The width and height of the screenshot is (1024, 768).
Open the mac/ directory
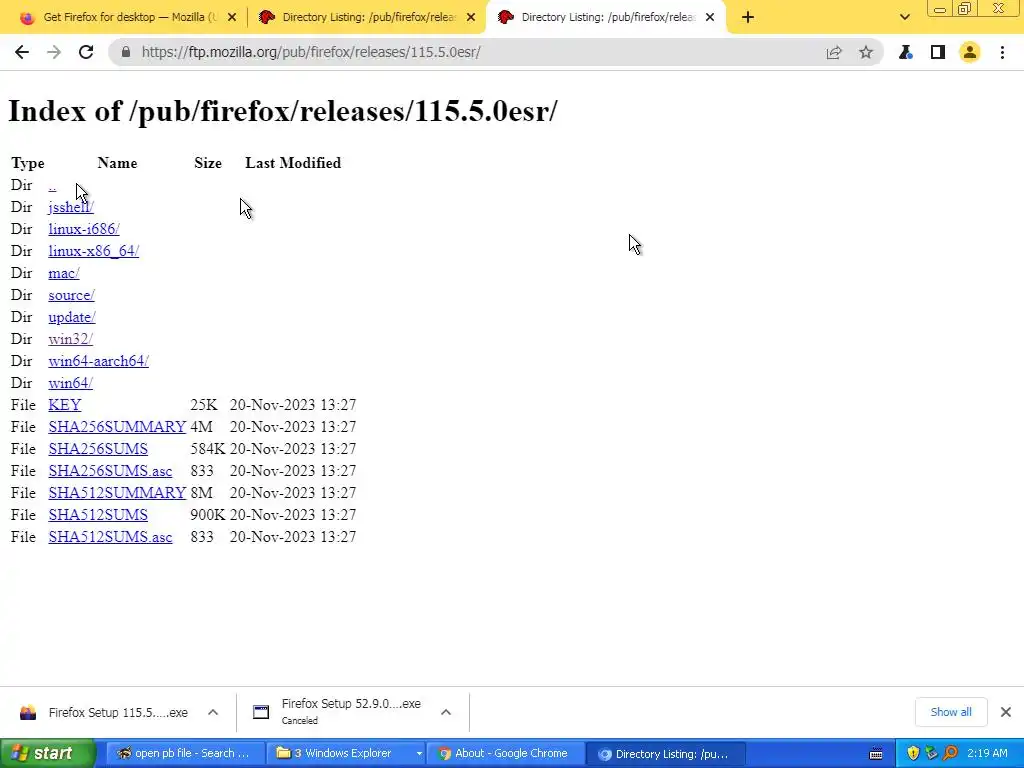pos(64,273)
